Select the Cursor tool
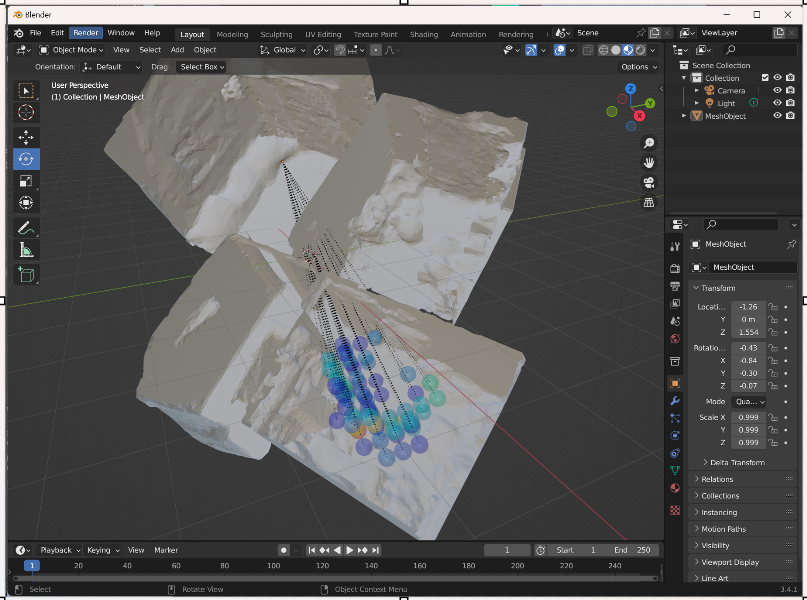The width and height of the screenshot is (807, 600). [26, 112]
